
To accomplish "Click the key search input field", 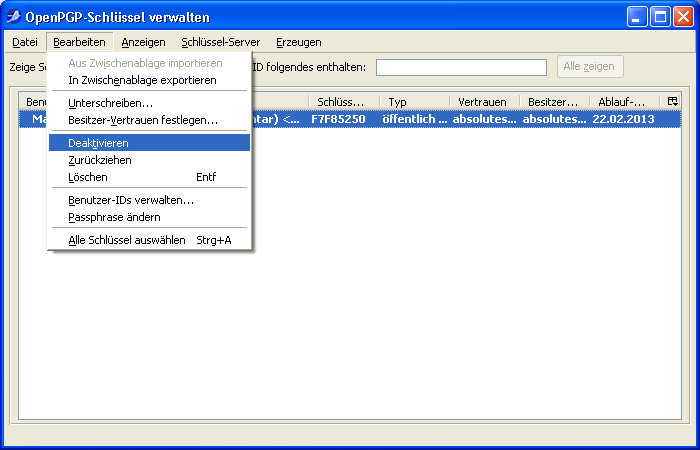I will click(x=461, y=67).
